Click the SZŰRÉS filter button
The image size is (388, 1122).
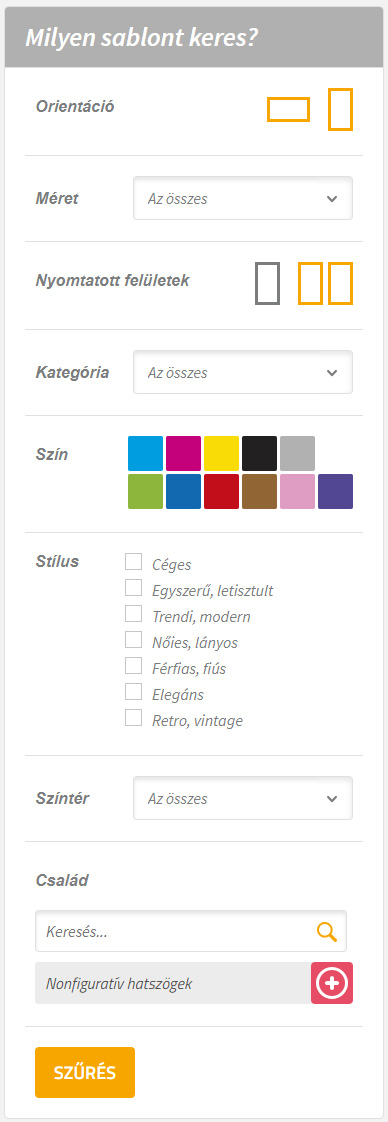click(84, 1072)
